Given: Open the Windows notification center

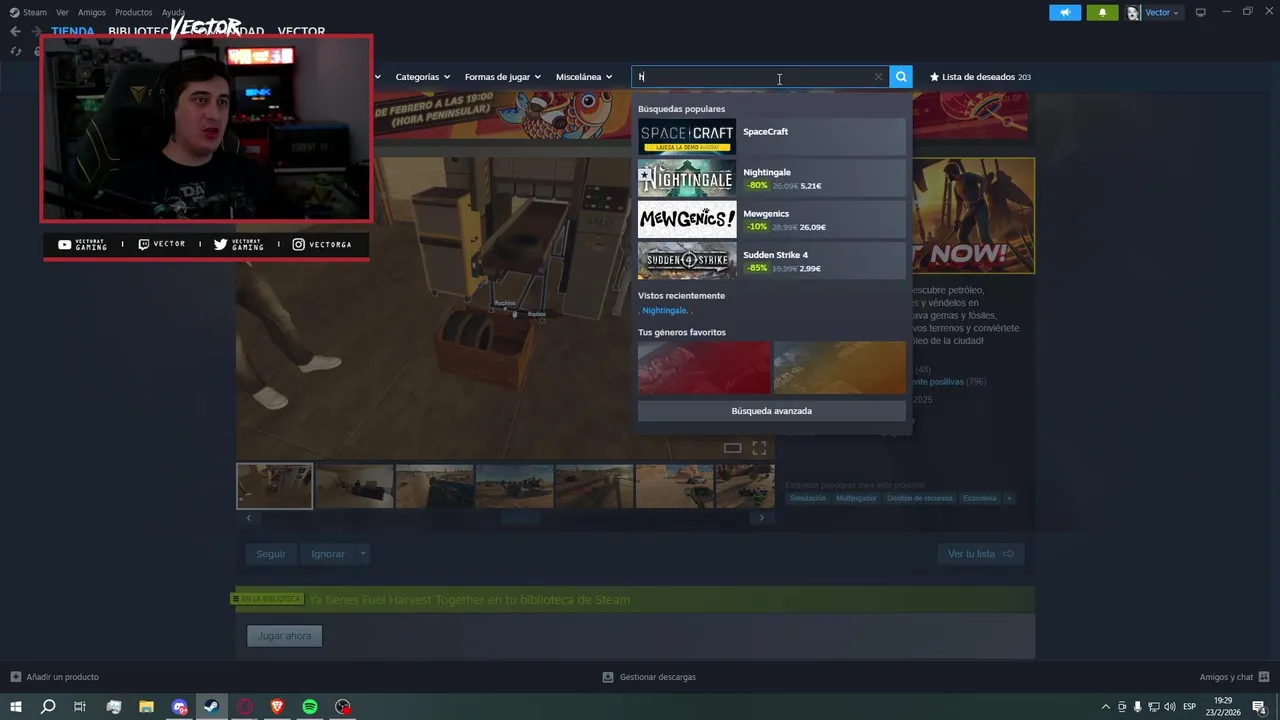Looking at the screenshot, I should pyautogui.click(x=1259, y=707).
